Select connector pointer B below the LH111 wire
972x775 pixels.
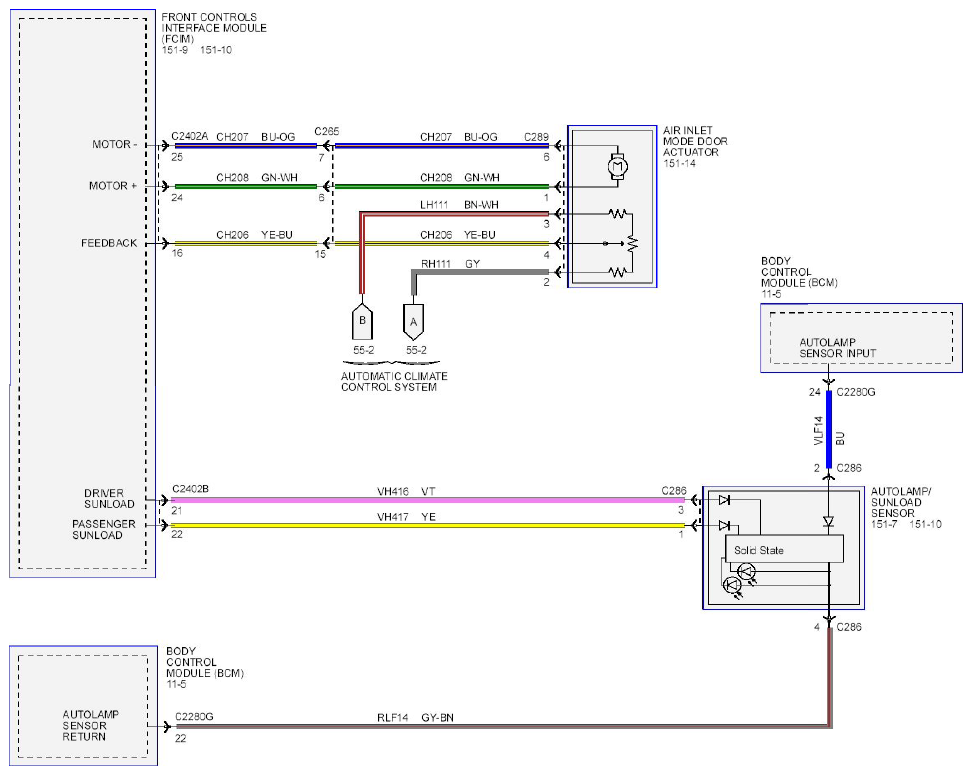(362, 322)
